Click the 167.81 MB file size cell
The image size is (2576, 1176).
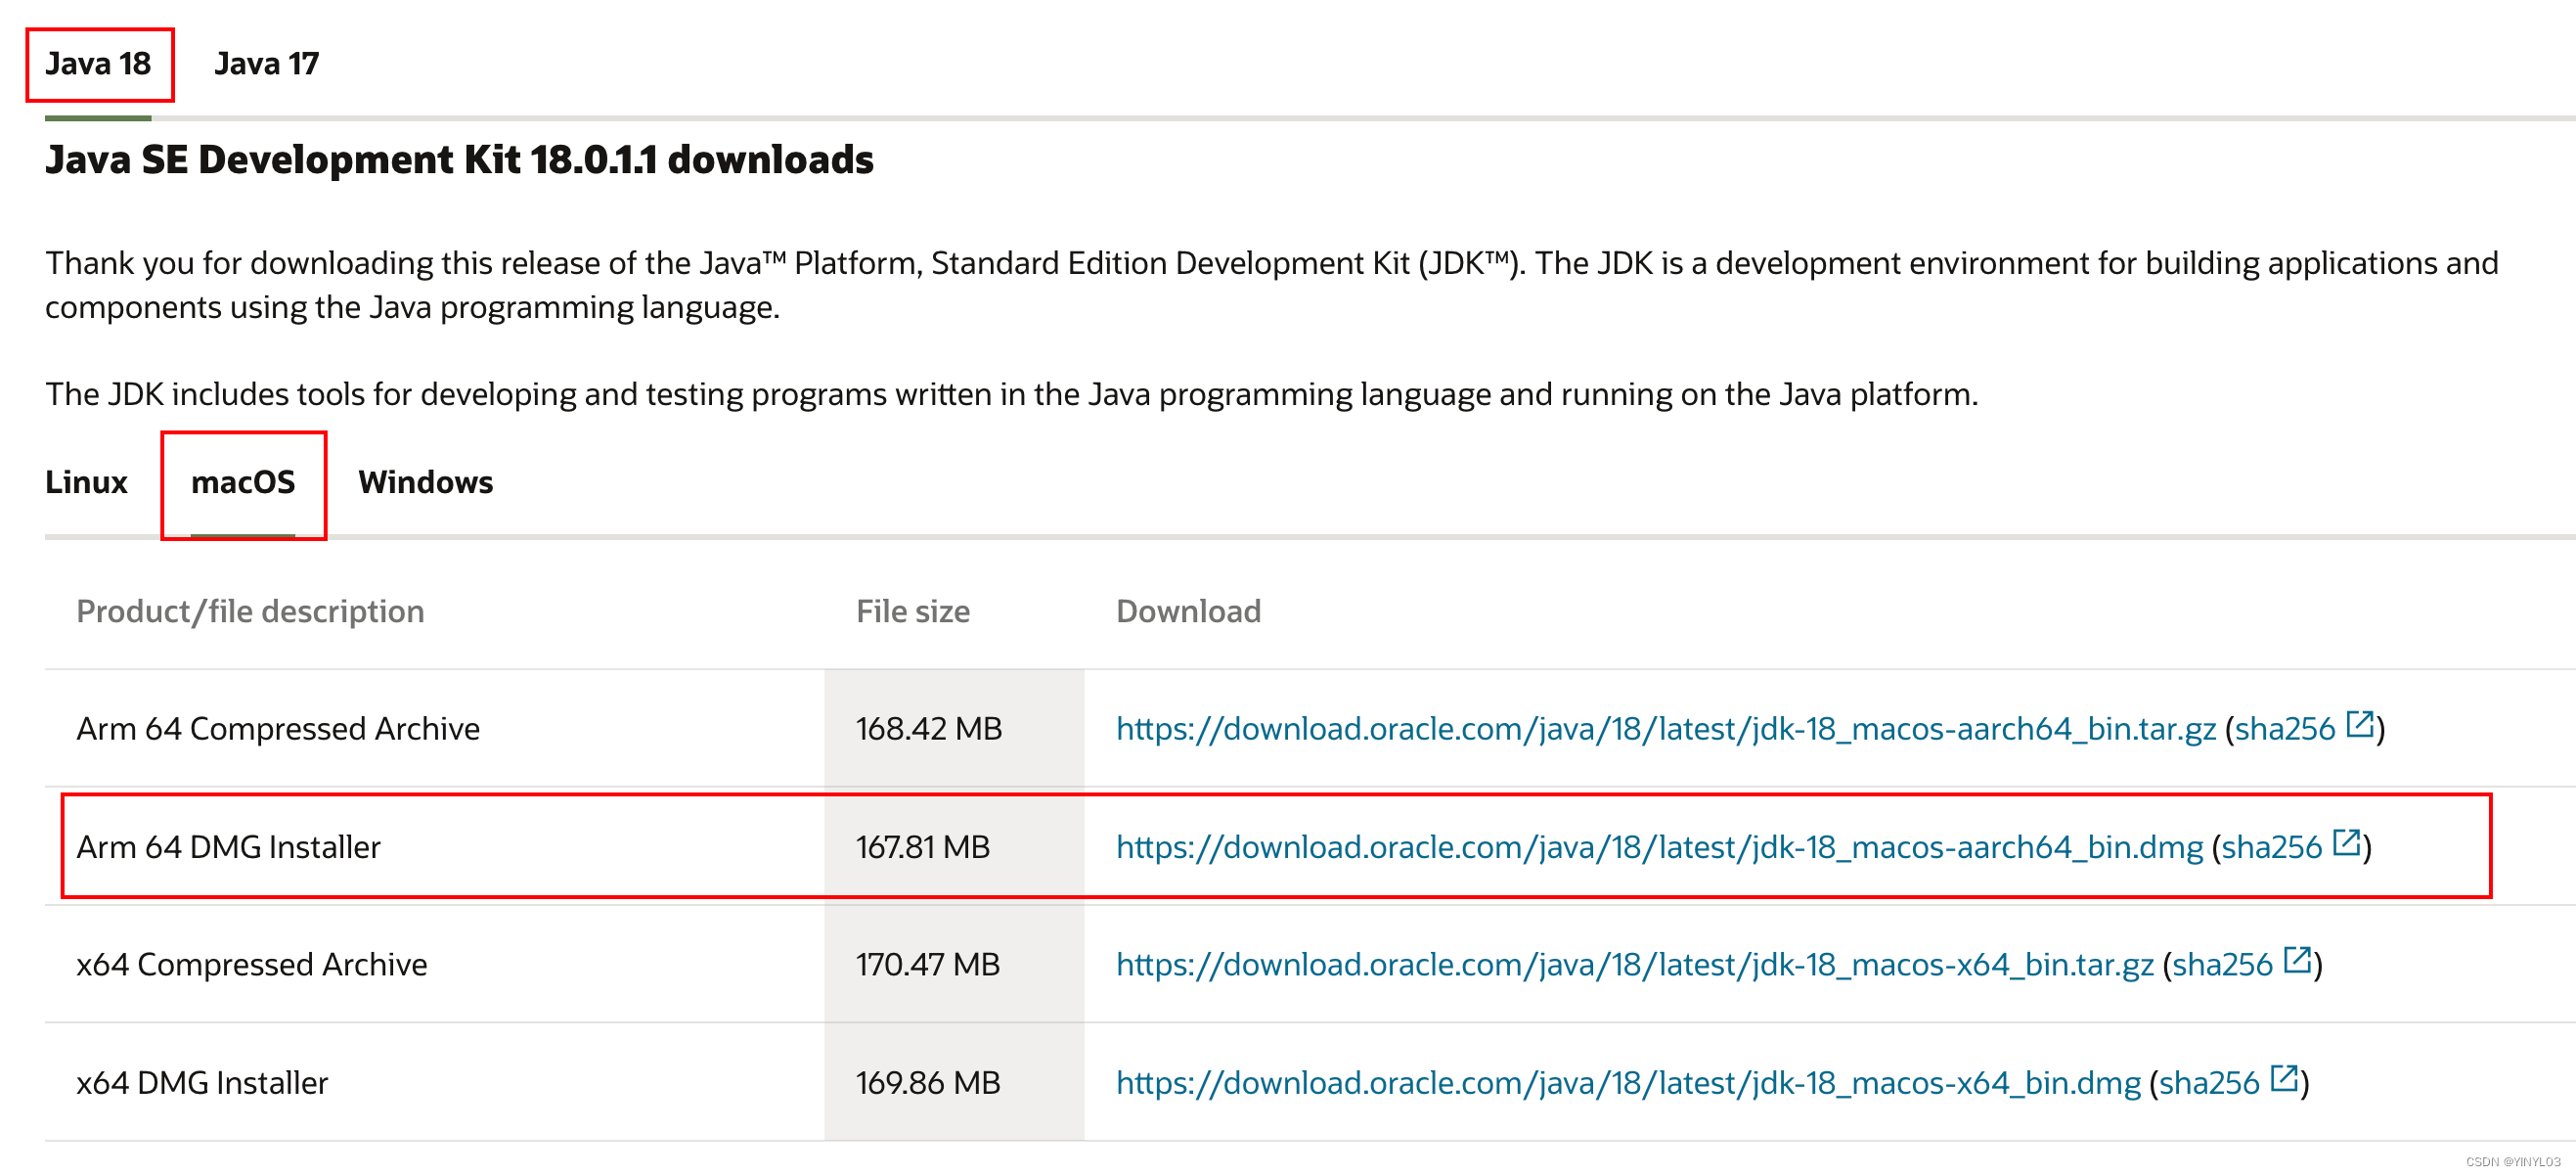pos(922,847)
